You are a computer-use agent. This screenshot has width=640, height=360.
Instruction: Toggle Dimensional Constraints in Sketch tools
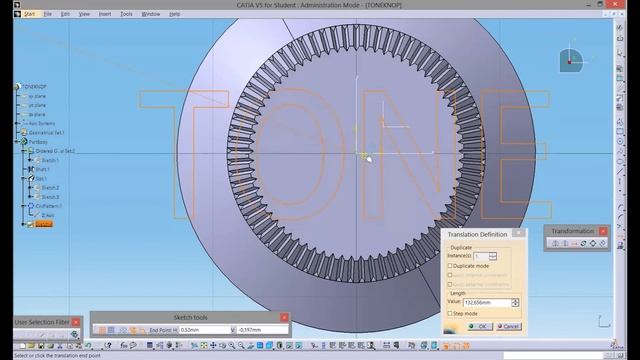click(142, 330)
